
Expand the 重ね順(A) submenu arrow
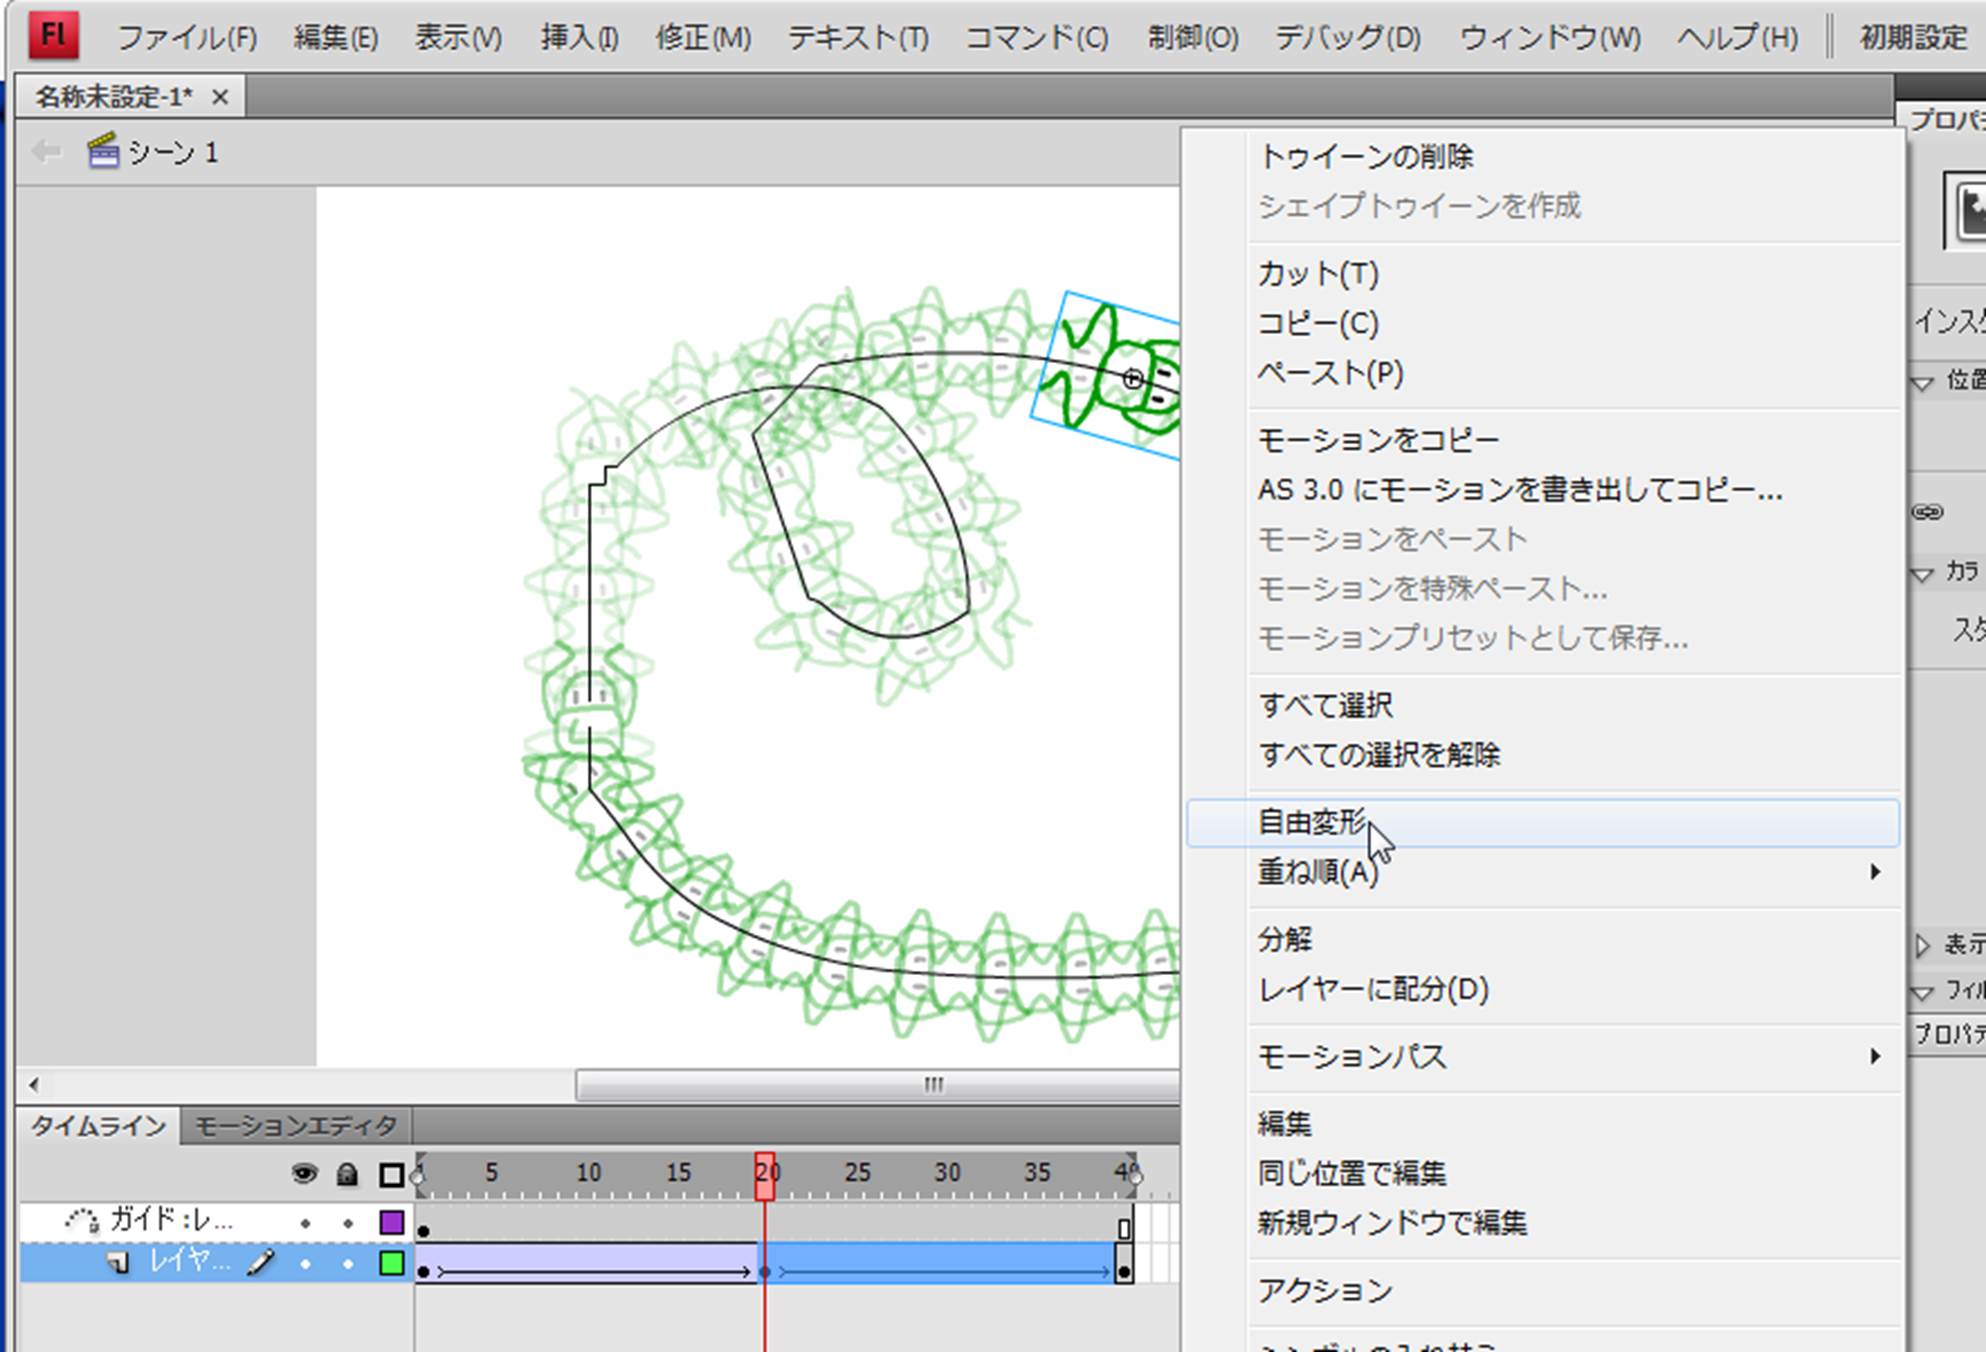(1875, 872)
